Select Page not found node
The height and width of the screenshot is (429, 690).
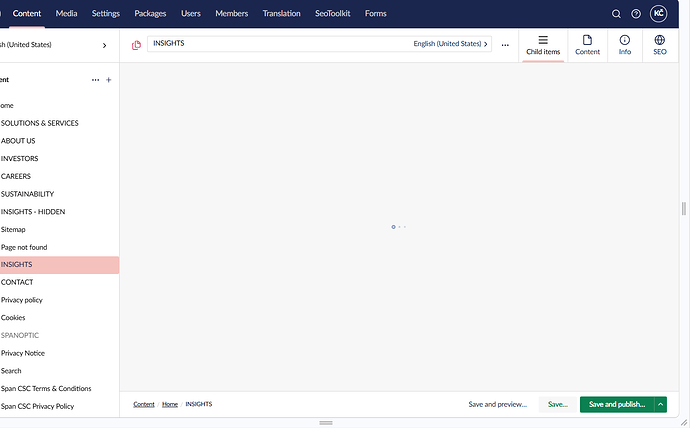pyautogui.click(x=24, y=247)
